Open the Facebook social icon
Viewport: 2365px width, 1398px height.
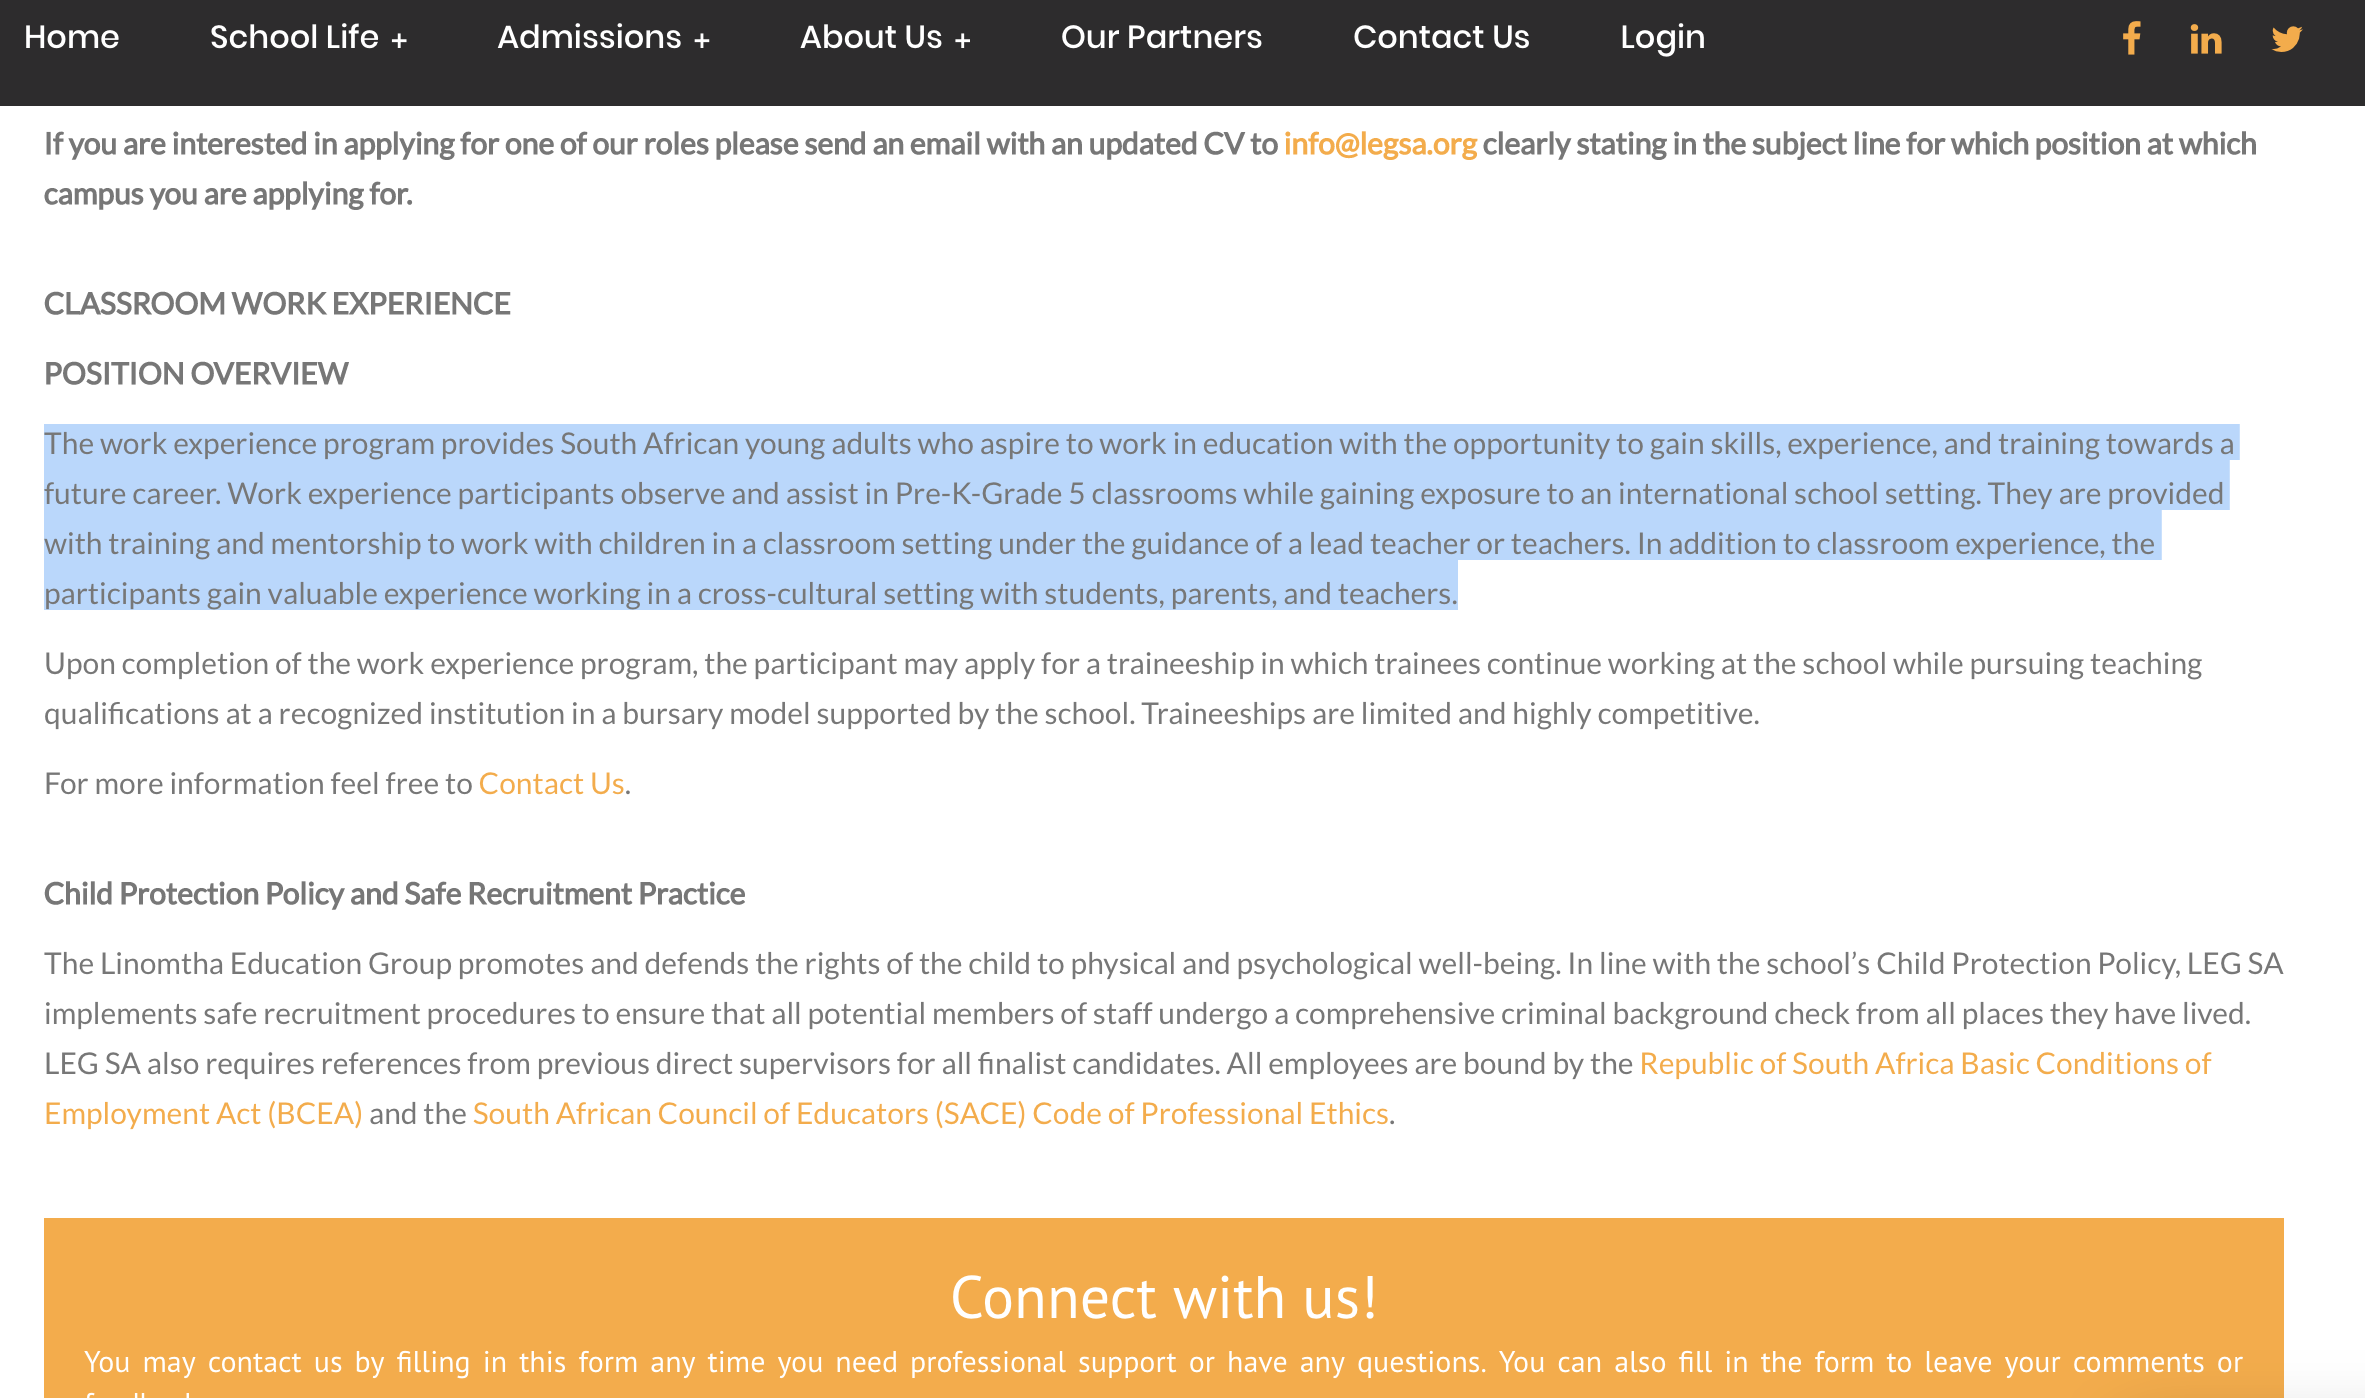(x=2131, y=38)
